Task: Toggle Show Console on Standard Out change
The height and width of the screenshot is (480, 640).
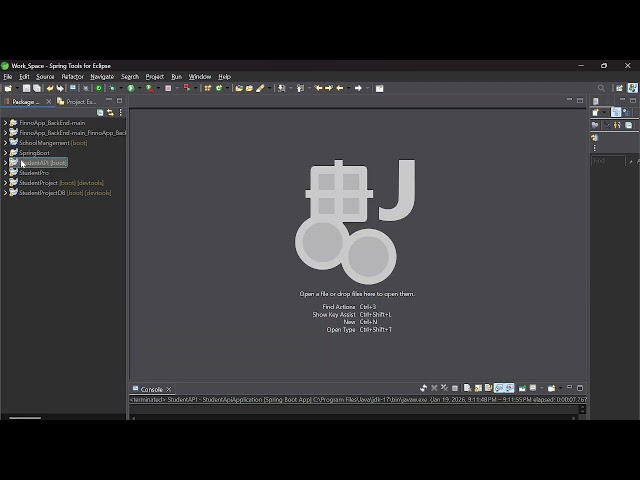Action: (x=499, y=388)
